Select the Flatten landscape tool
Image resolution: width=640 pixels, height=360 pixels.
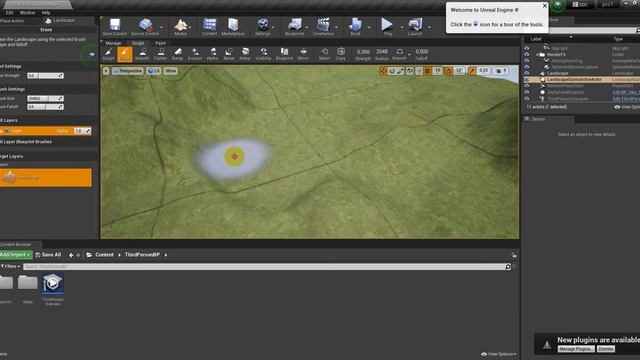(160, 54)
